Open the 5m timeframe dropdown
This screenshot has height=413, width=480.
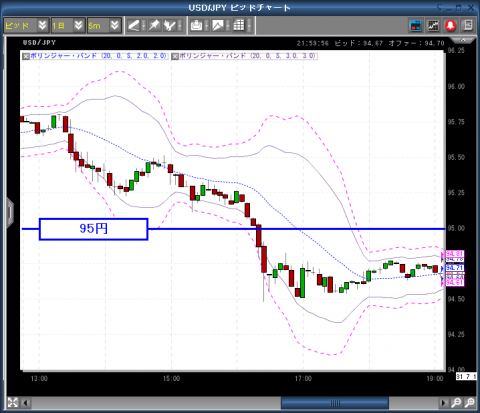(x=104, y=25)
